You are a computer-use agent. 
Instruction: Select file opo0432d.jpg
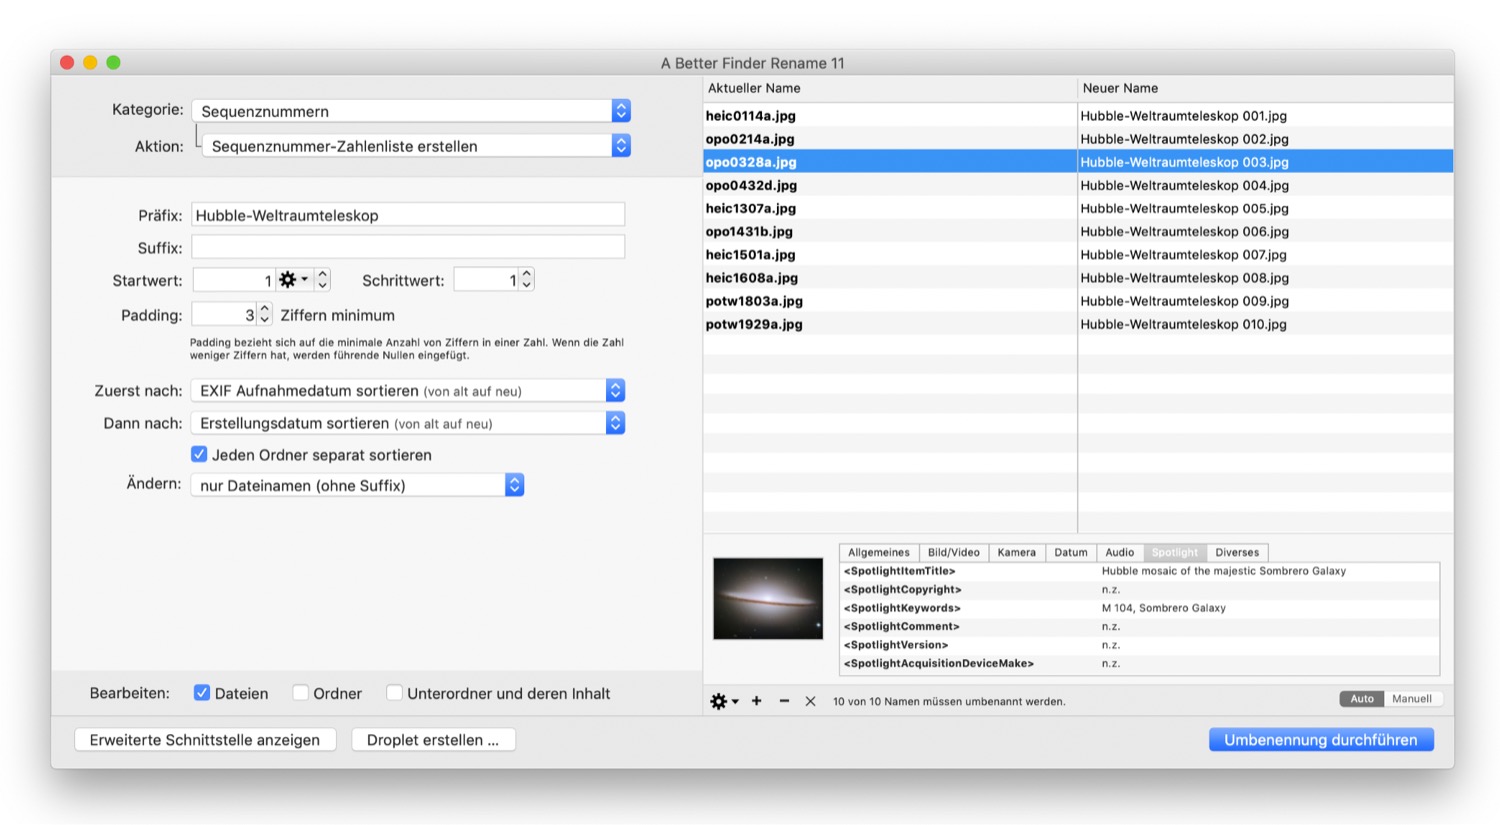(x=751, y=185)
